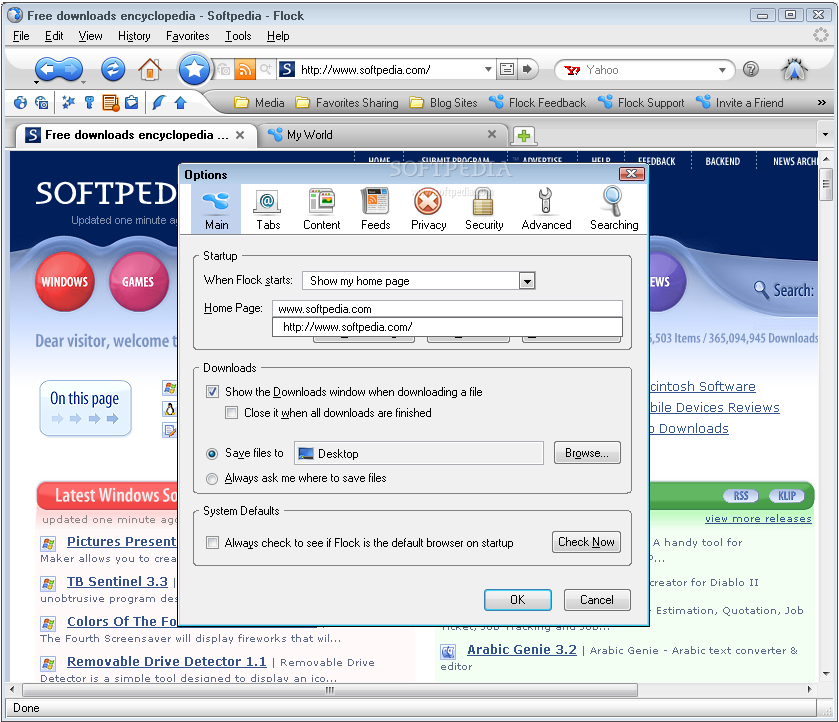Open the orange news feeds icon
The height and width of the screenshot is (722, 839).
[111, 102]
